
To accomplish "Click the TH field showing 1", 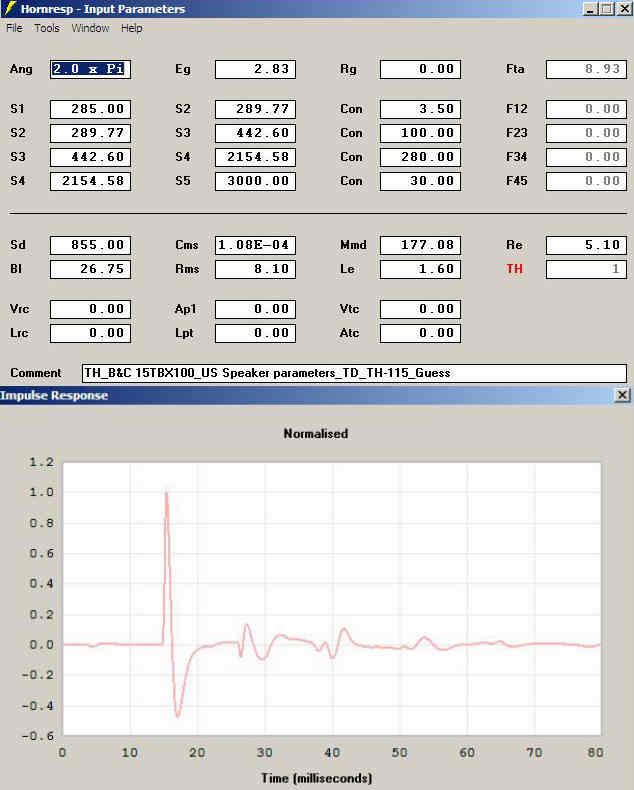I will tap(586, 269).
